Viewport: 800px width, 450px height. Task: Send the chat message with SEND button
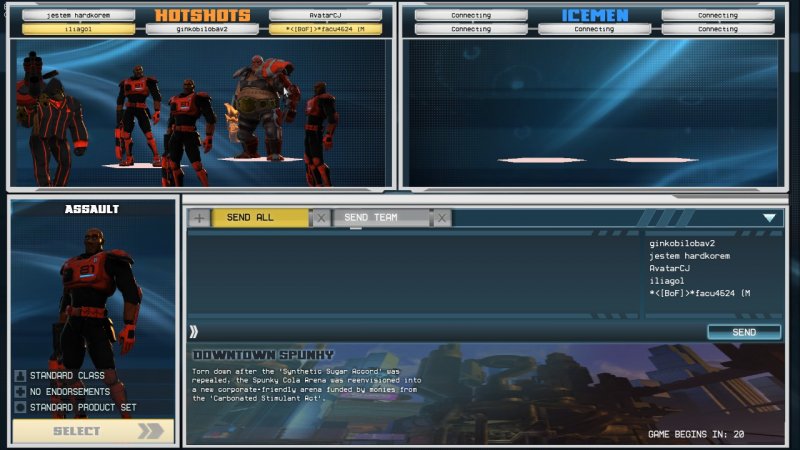pyautogui.click(x=744, y=332)
